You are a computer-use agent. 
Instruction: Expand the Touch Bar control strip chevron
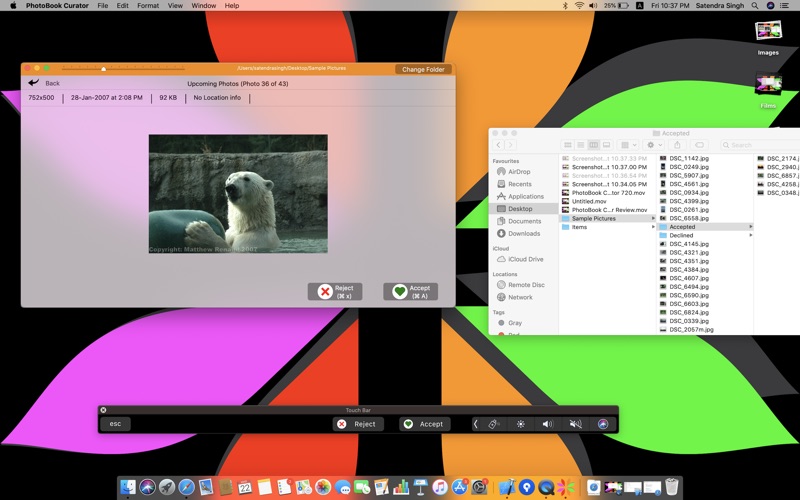[x=476, y=424]
